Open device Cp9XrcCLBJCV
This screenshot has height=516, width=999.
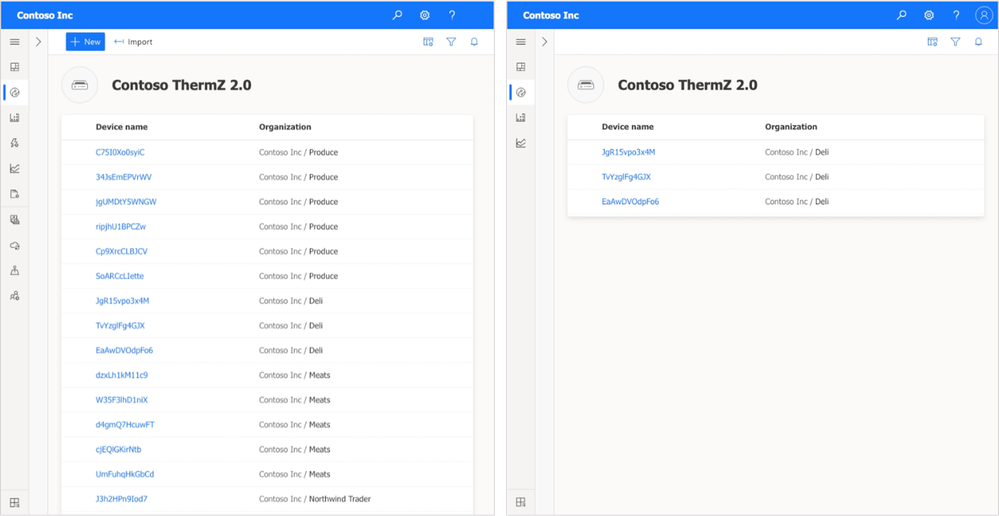pos(122,252)
